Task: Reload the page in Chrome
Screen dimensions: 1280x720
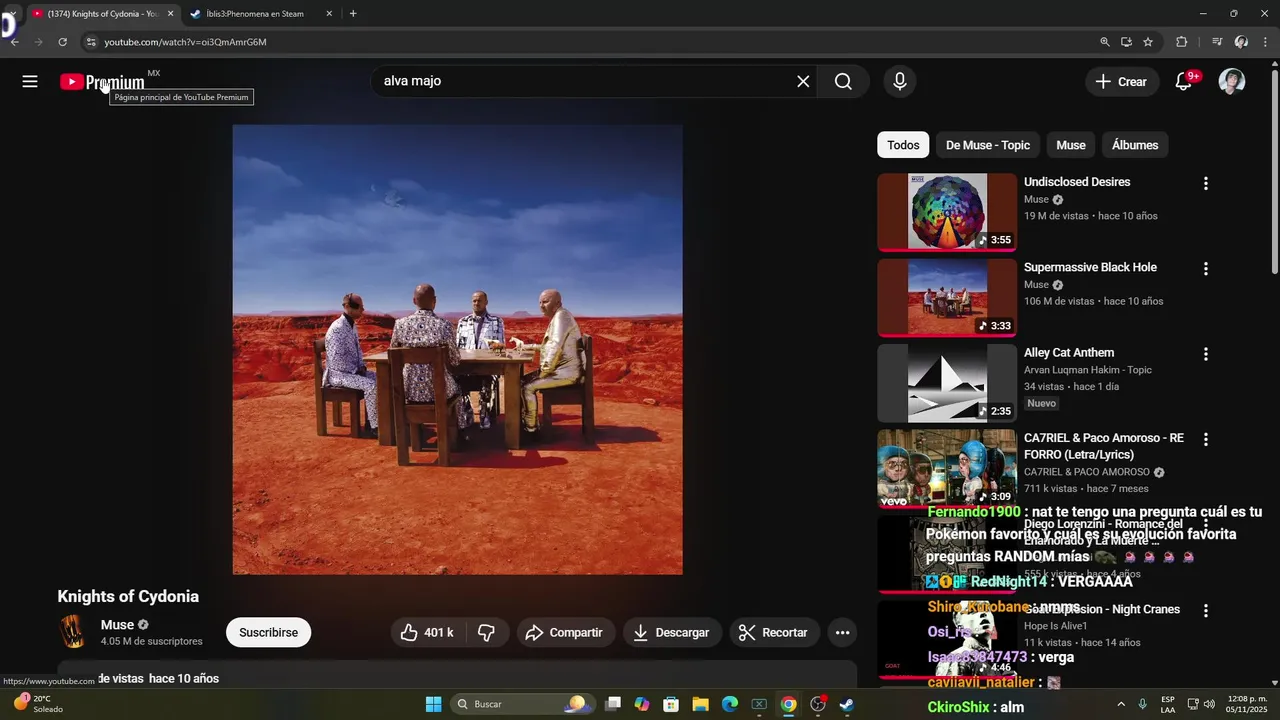Action: coord(62,42)
